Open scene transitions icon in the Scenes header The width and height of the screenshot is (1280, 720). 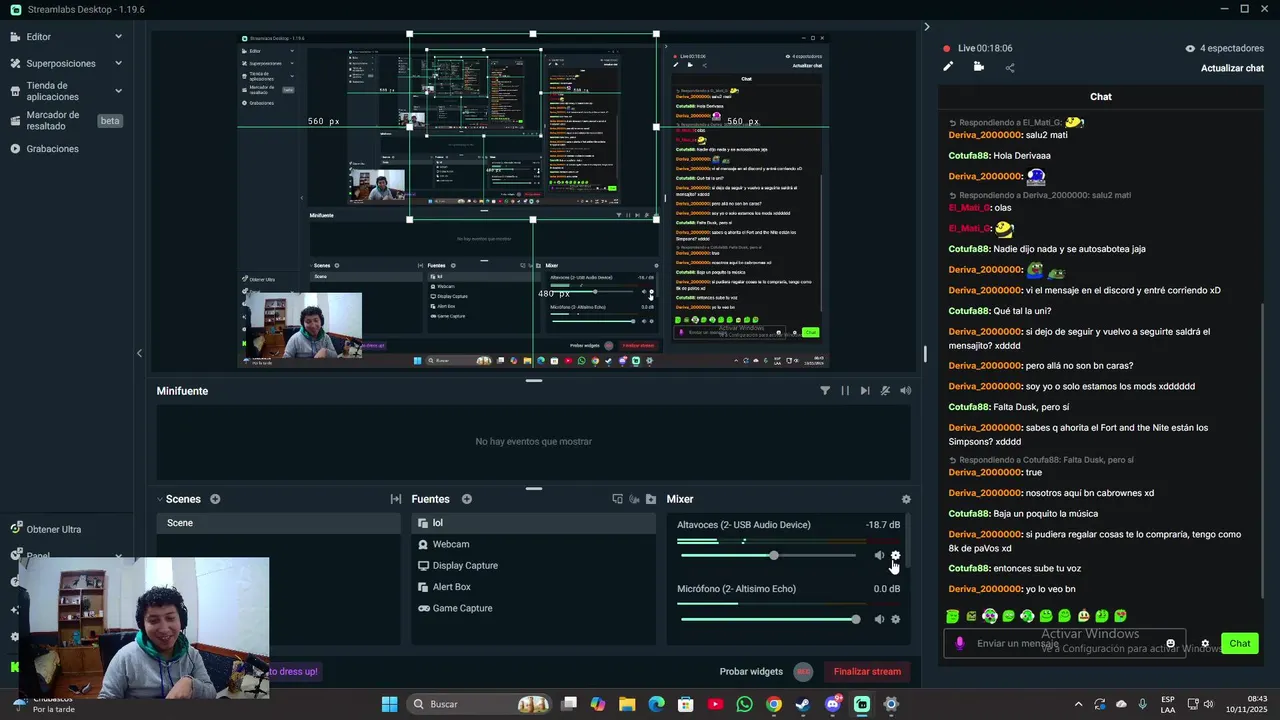(x=396, y=499)
